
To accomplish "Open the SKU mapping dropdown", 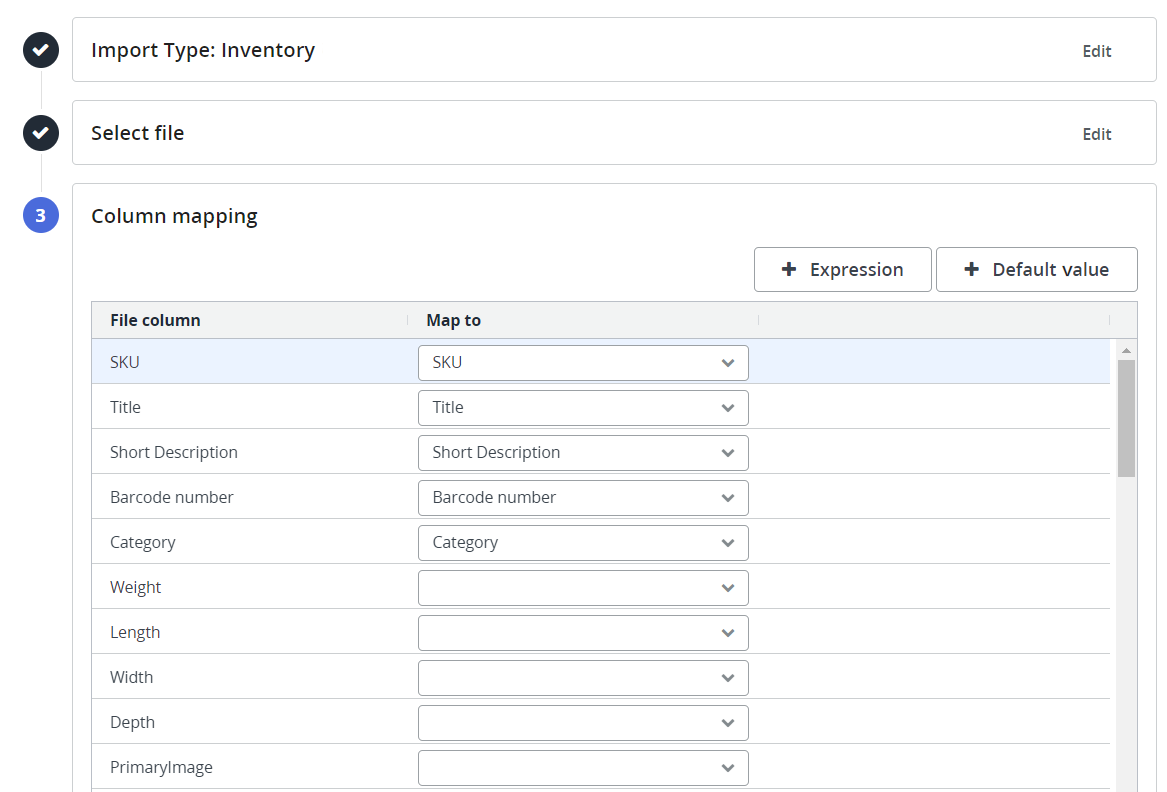I will click(582, 363).
